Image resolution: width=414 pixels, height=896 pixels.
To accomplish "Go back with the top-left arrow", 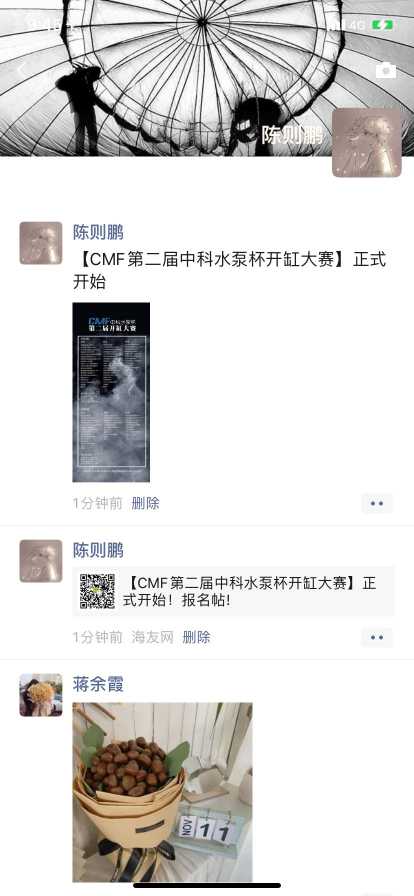I will 21,70.
